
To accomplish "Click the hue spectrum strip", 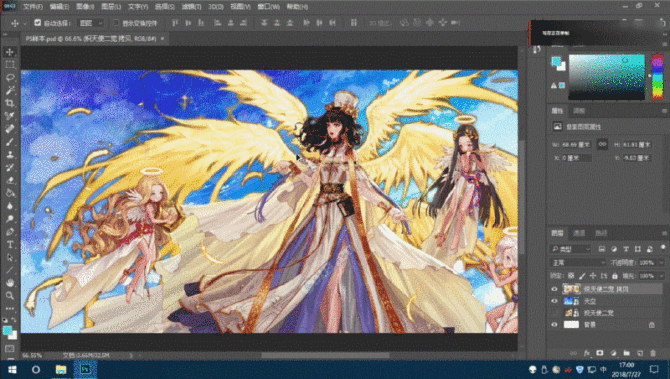I will tap(657, 77).
